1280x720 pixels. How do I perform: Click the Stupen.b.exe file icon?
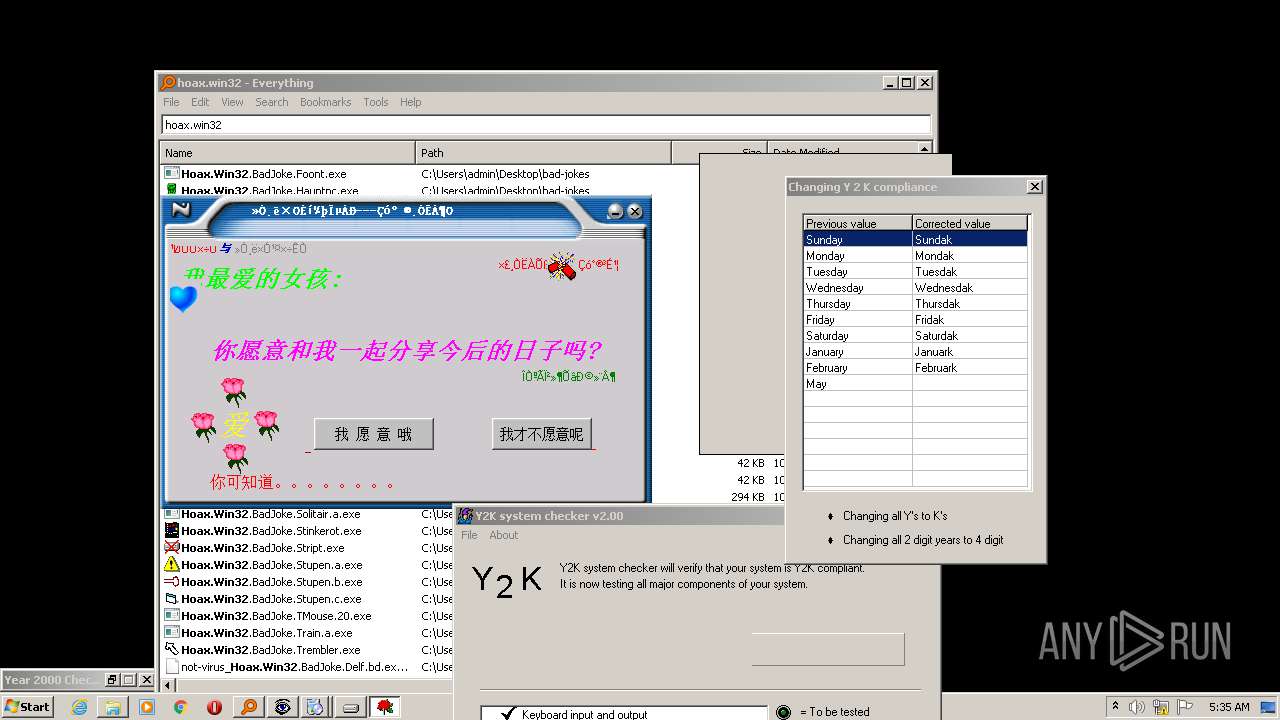pos(172,582)
